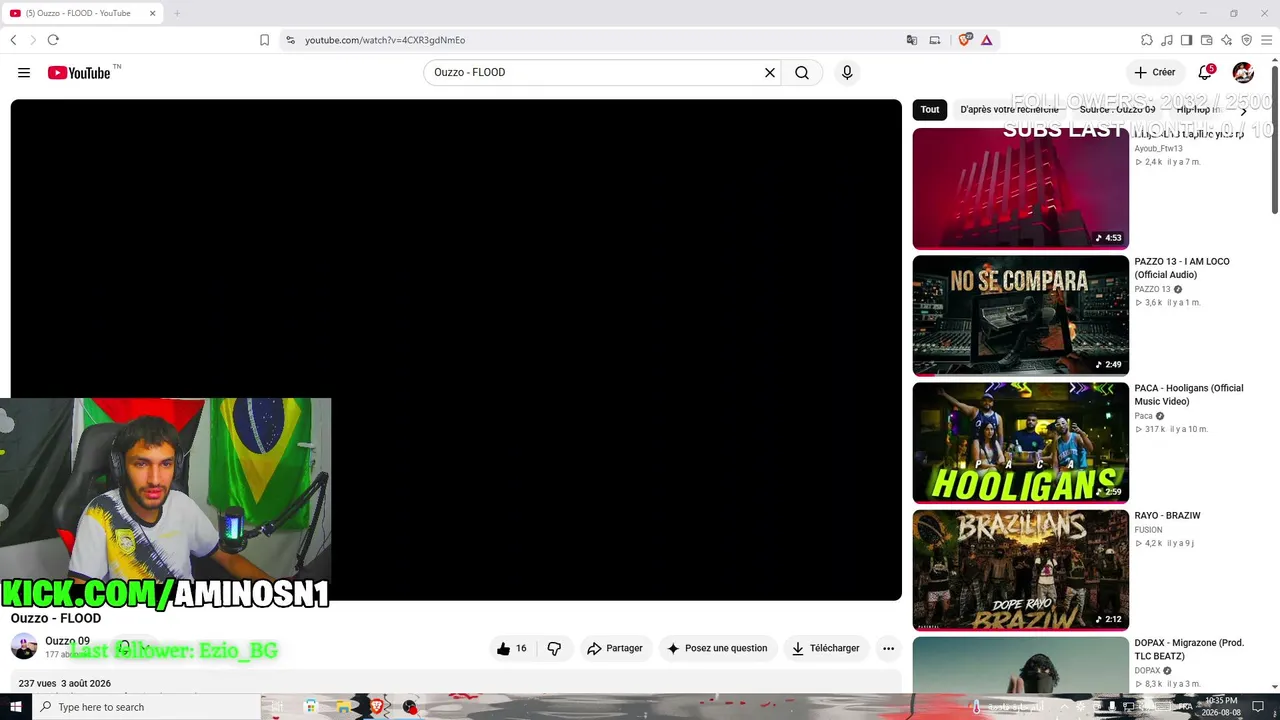Viewport: 1280px width, 720px height.
Task: Close the Ouzzo - FLOOD browser tab
Action: coord(153,13)
